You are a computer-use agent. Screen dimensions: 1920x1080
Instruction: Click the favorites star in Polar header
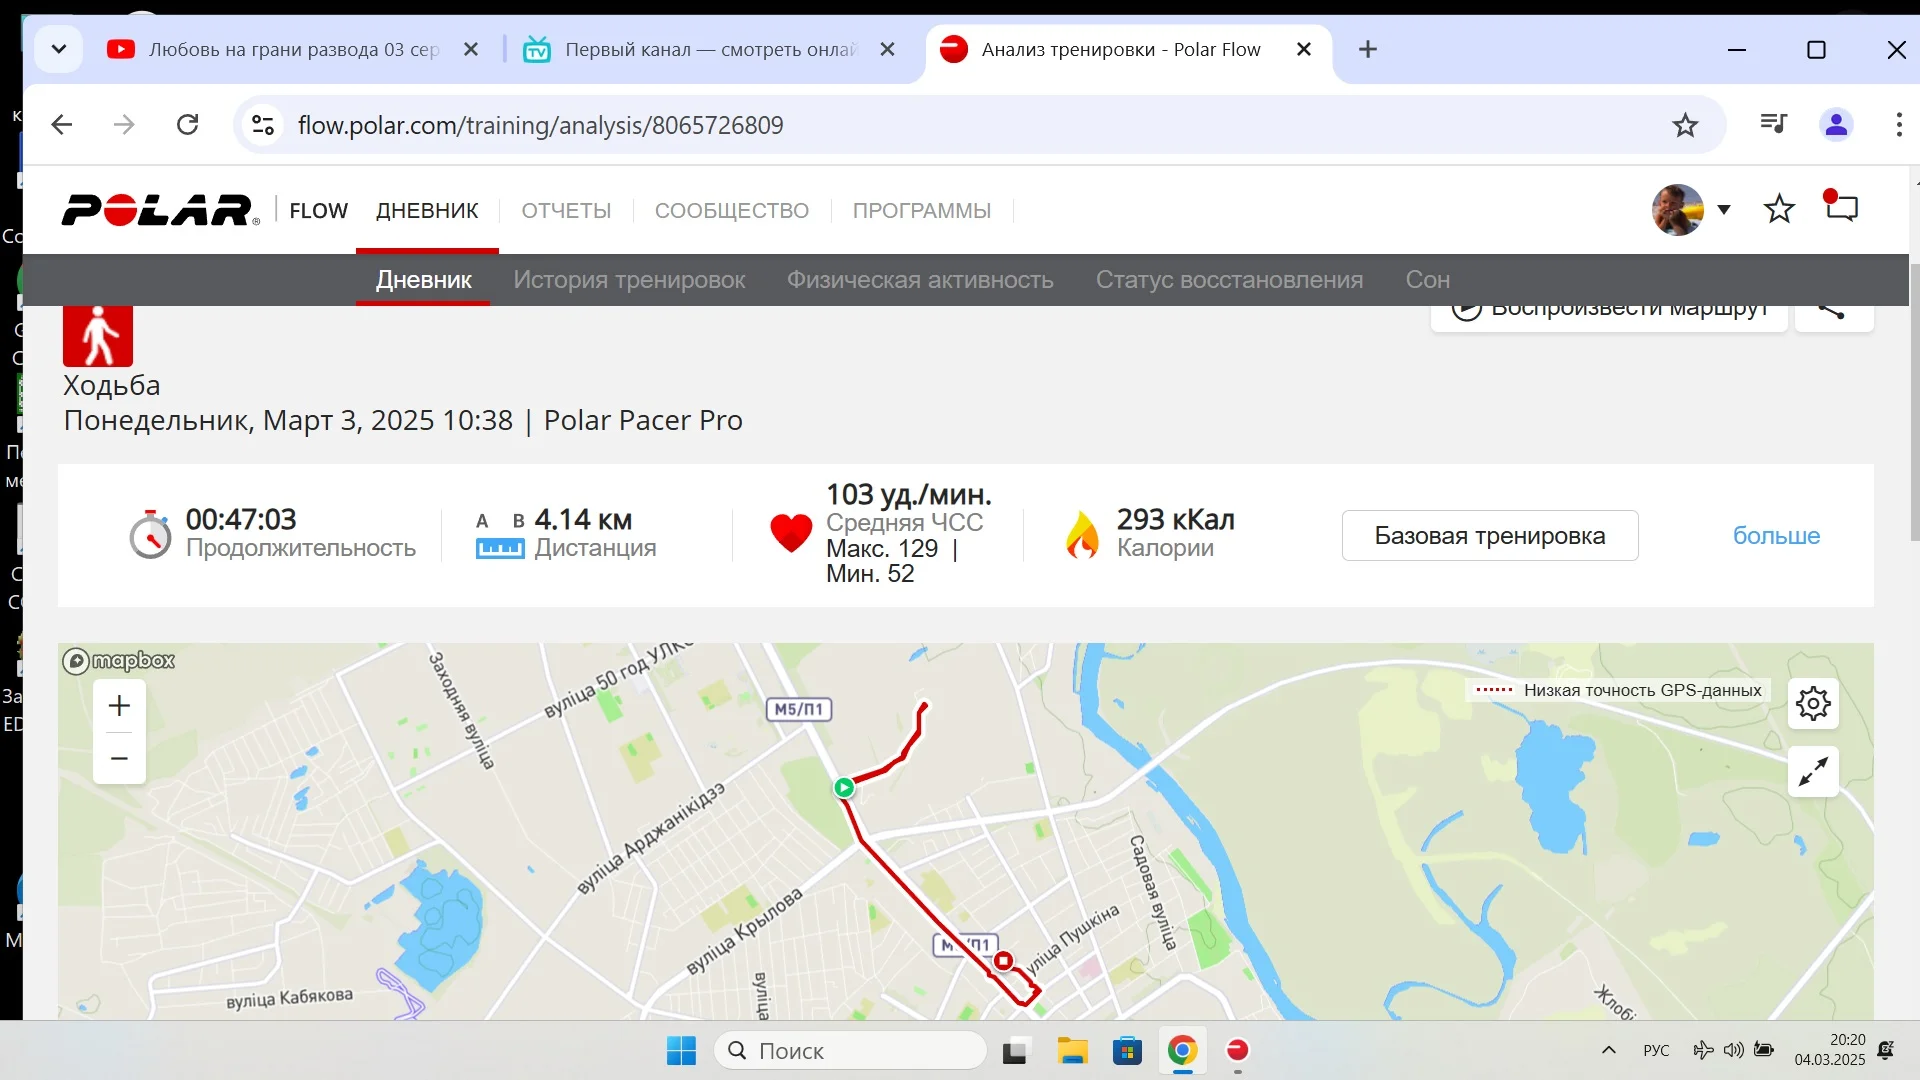(x=1779, y=209)
